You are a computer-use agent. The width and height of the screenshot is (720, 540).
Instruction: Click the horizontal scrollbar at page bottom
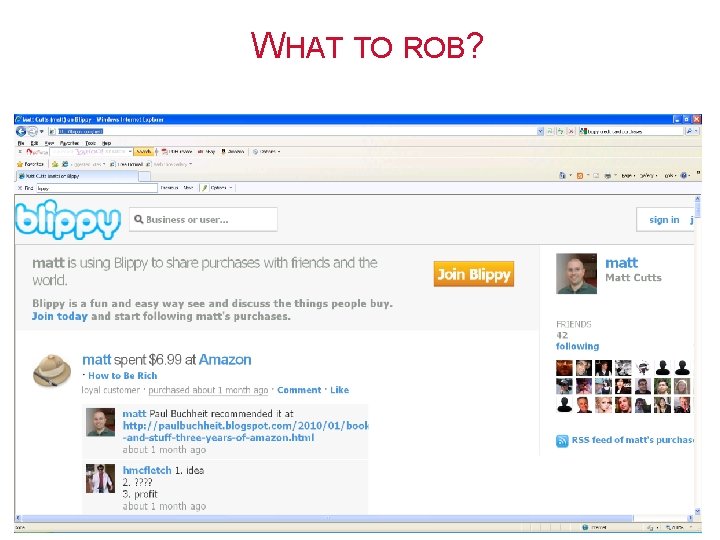[x=354, y=518]
